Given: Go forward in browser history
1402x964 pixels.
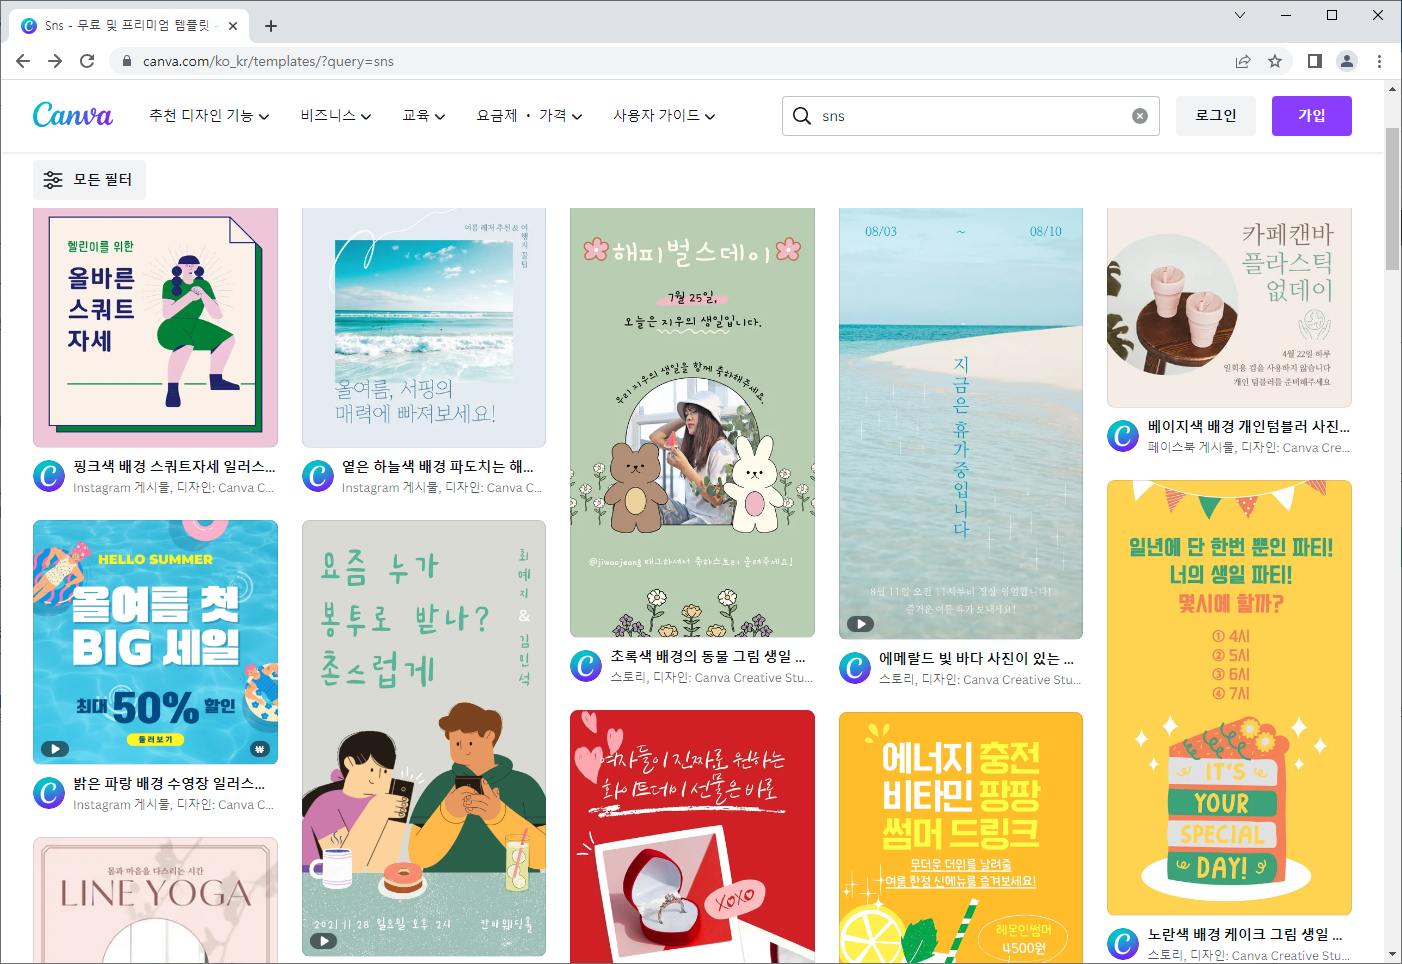Looking at the screenshot, I should [x=55, y=61].
